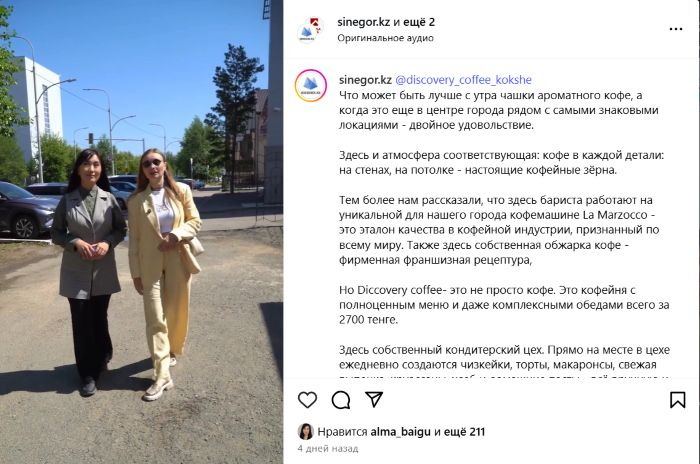
Task: Open the alma_baigu profile from likes
Action: tap(400, 432)
